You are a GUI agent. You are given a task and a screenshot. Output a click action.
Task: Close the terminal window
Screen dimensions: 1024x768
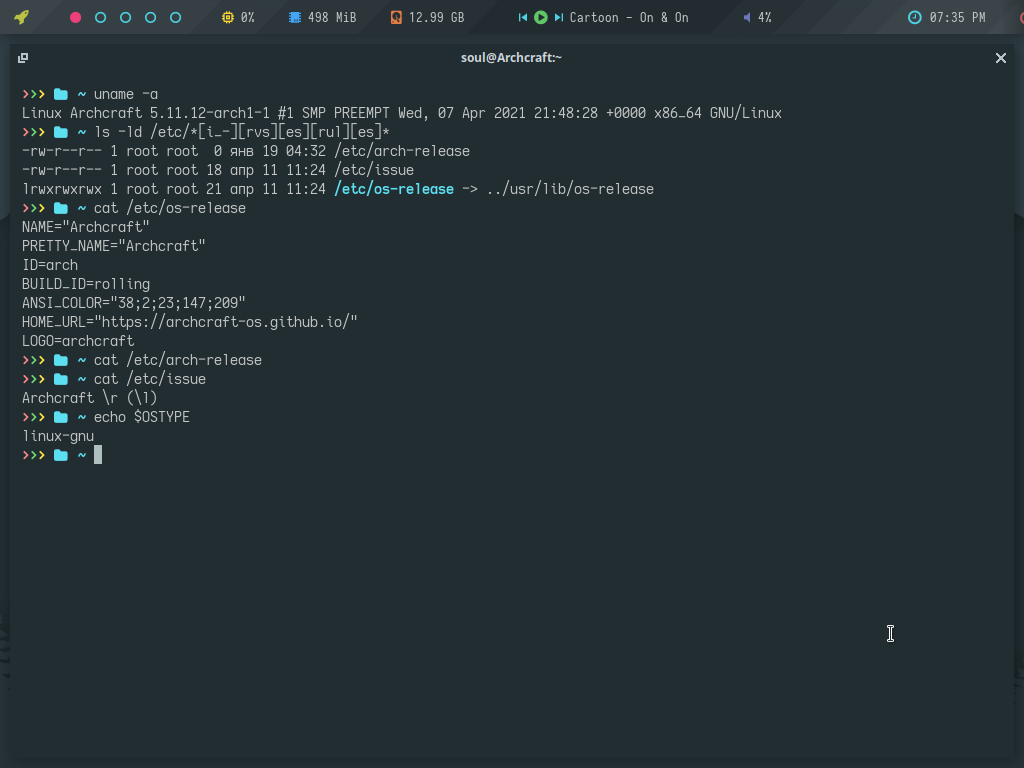point(1000,58)
